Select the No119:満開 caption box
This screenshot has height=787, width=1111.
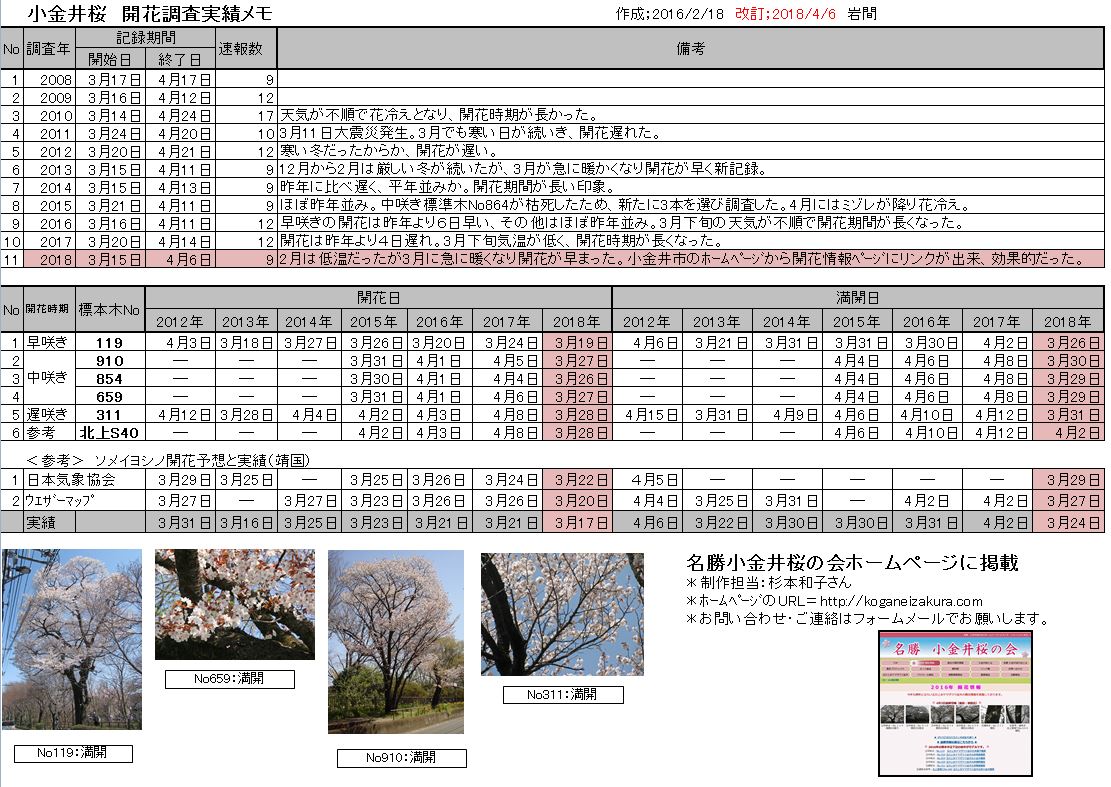(73, 752)
